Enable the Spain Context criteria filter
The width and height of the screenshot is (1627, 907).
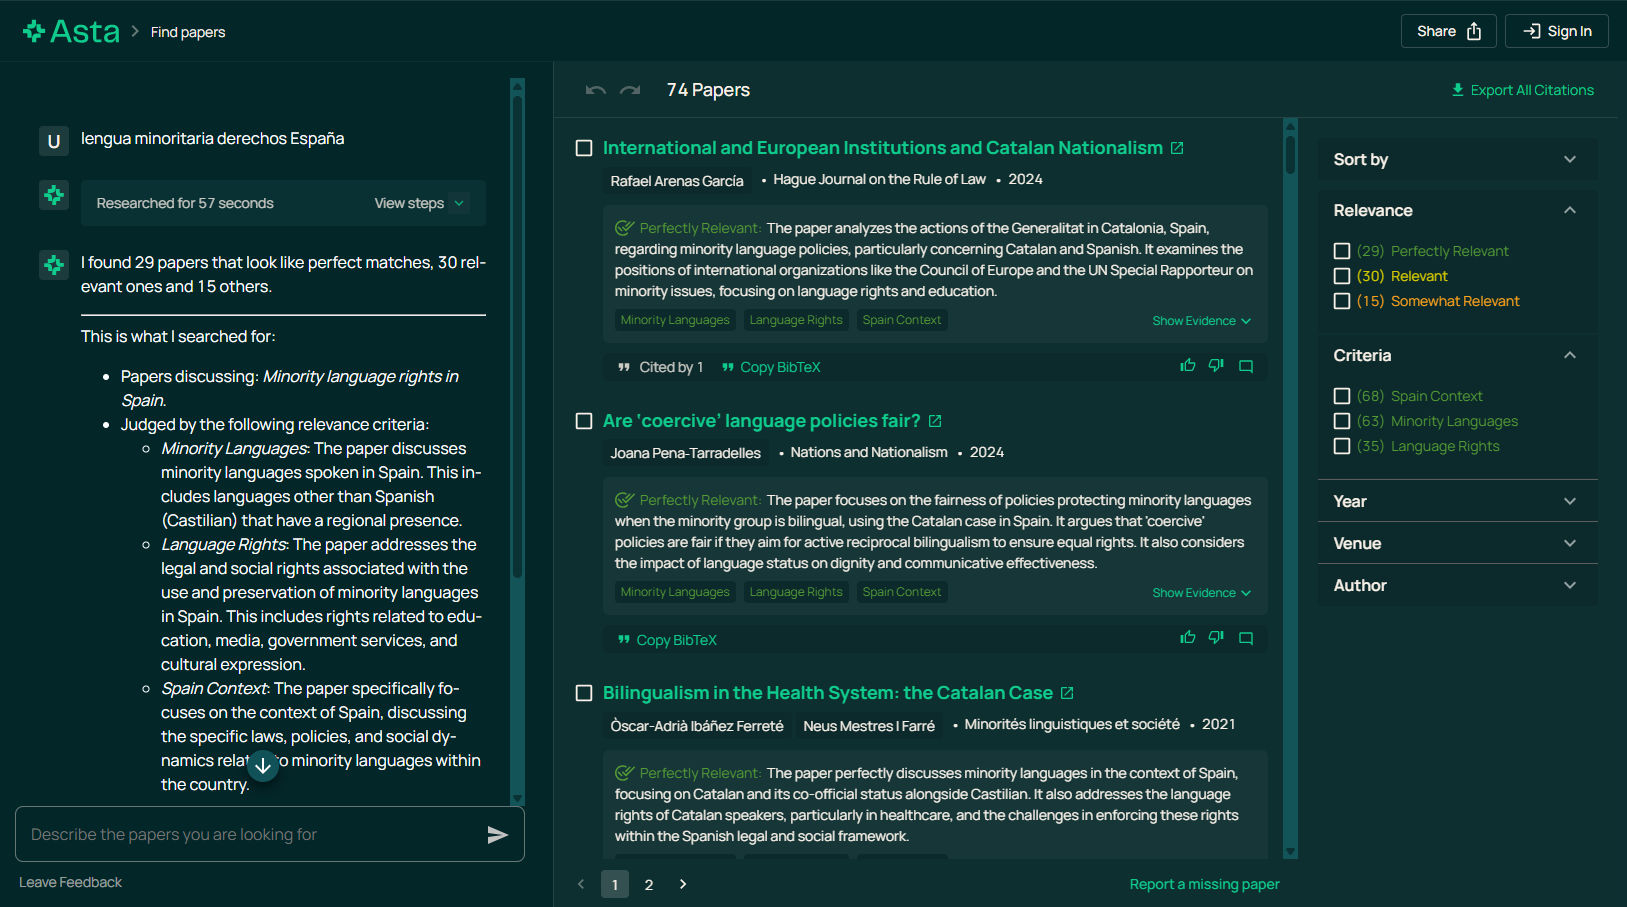[1342, 396]
